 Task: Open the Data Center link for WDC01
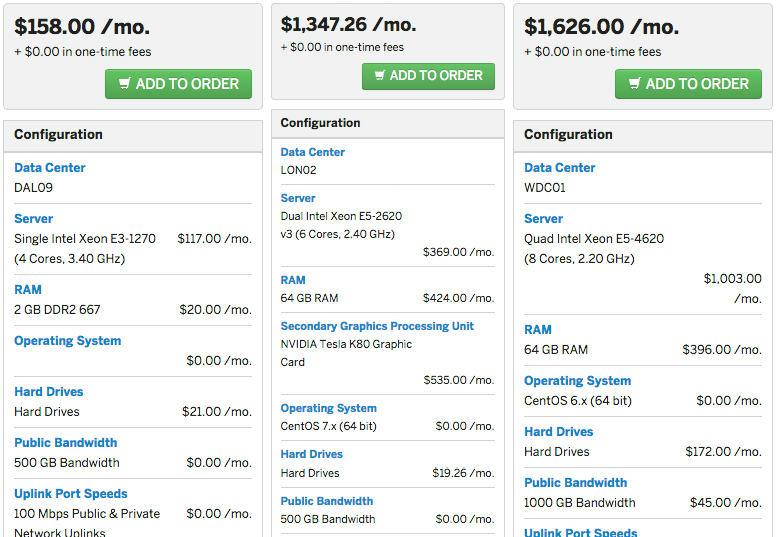[x=560, y=168]
